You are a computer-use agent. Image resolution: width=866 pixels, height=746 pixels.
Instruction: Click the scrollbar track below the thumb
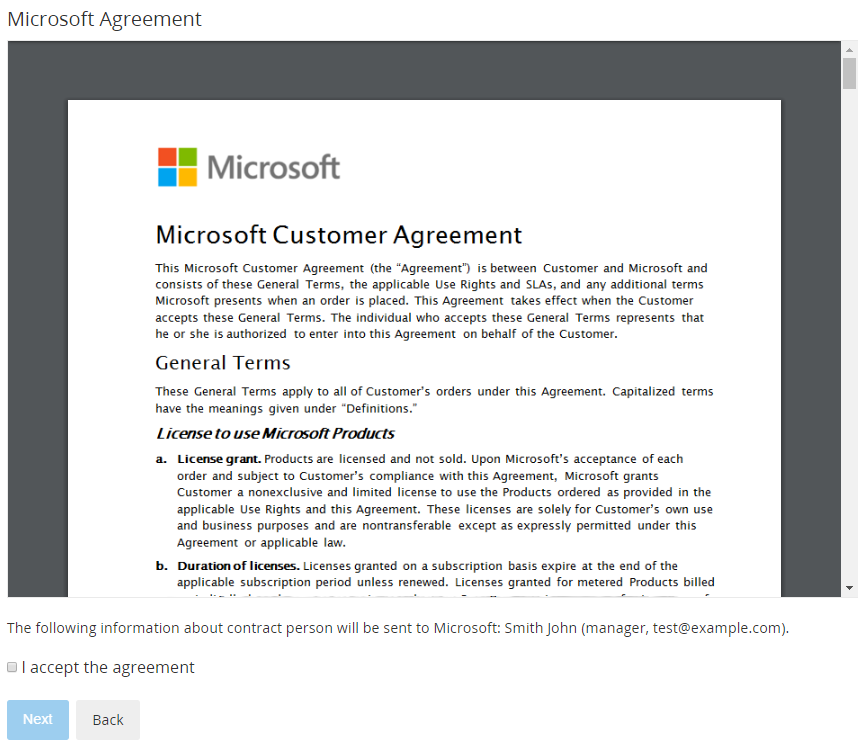point(849,350)
